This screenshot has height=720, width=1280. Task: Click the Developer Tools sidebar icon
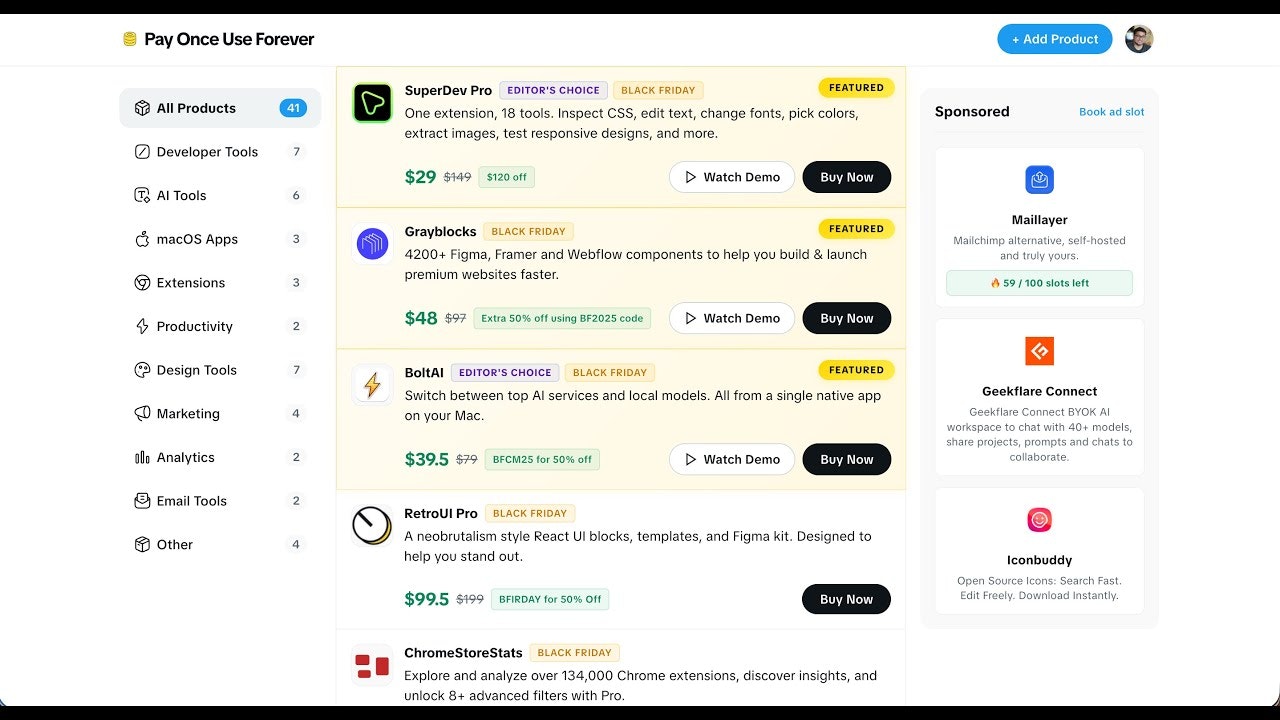pos(142,152)
